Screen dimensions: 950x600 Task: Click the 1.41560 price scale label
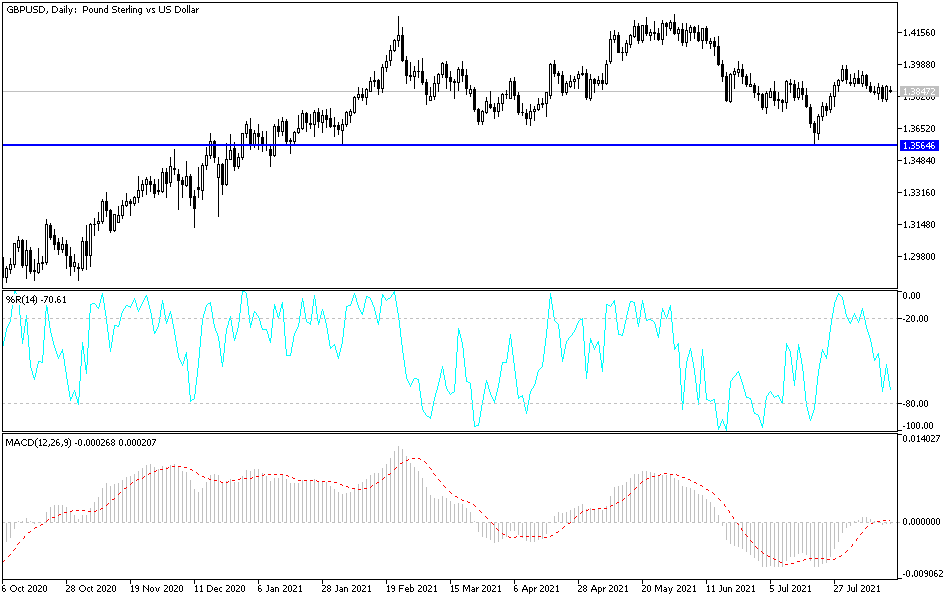pos(919,33)
